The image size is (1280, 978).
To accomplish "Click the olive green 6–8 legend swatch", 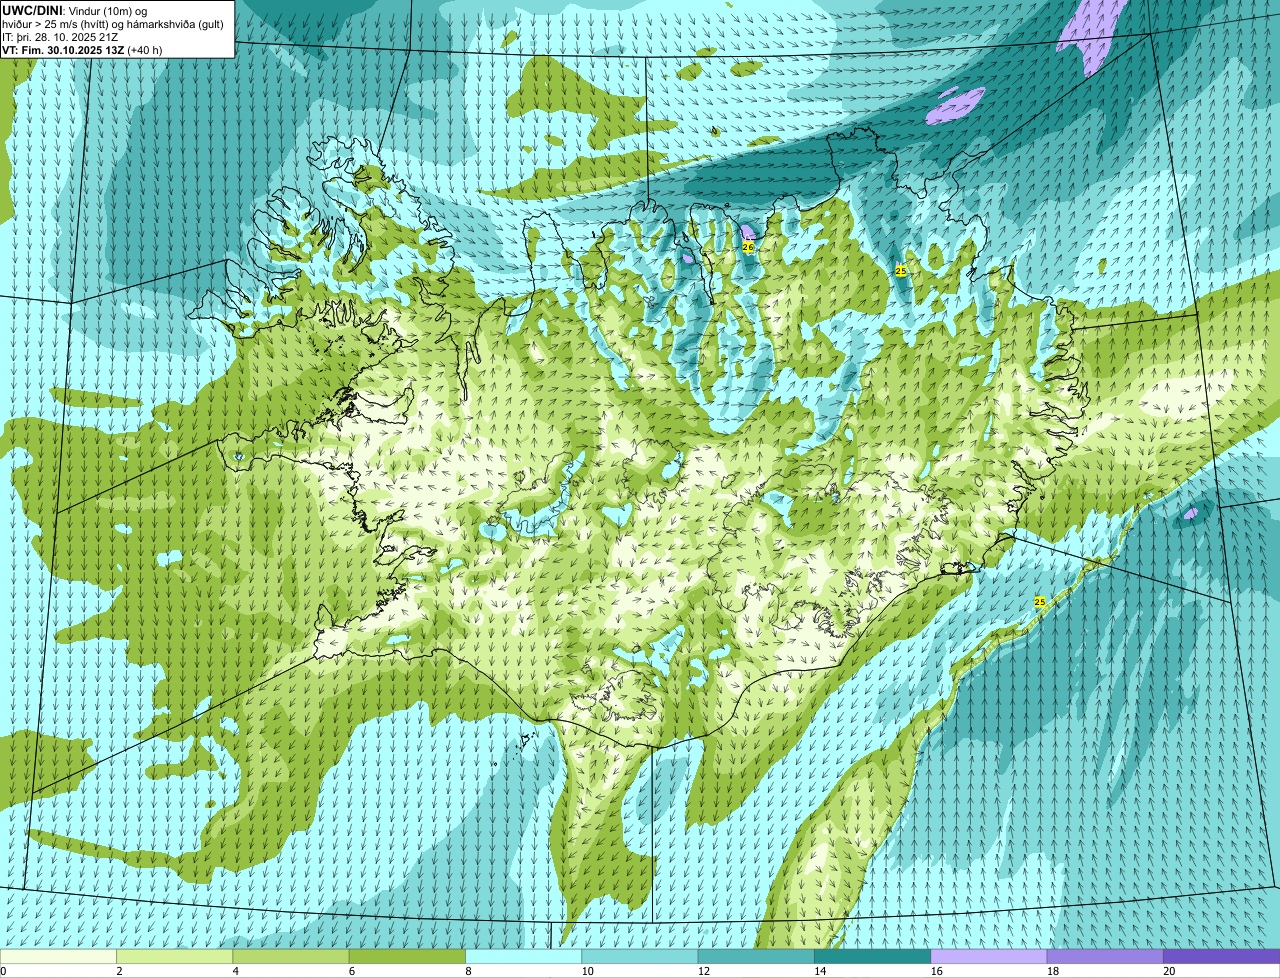I will pyautogui.click(x=407, y=956).
